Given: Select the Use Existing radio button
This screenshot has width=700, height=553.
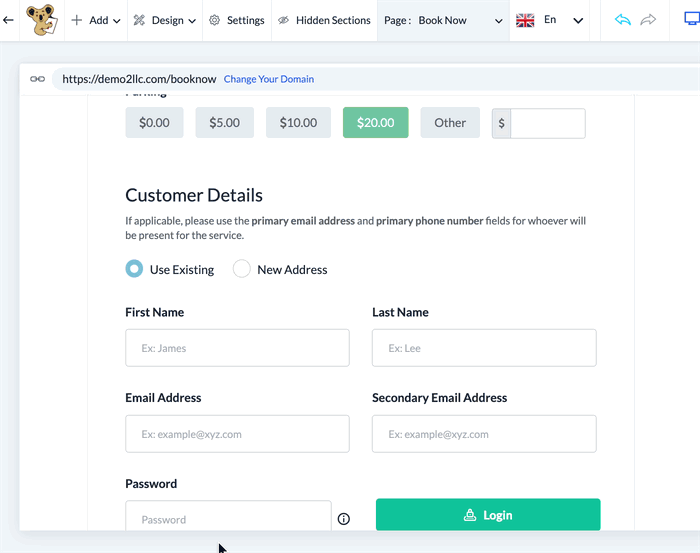Looking at the screenshot, I should [x=134, y=269].
